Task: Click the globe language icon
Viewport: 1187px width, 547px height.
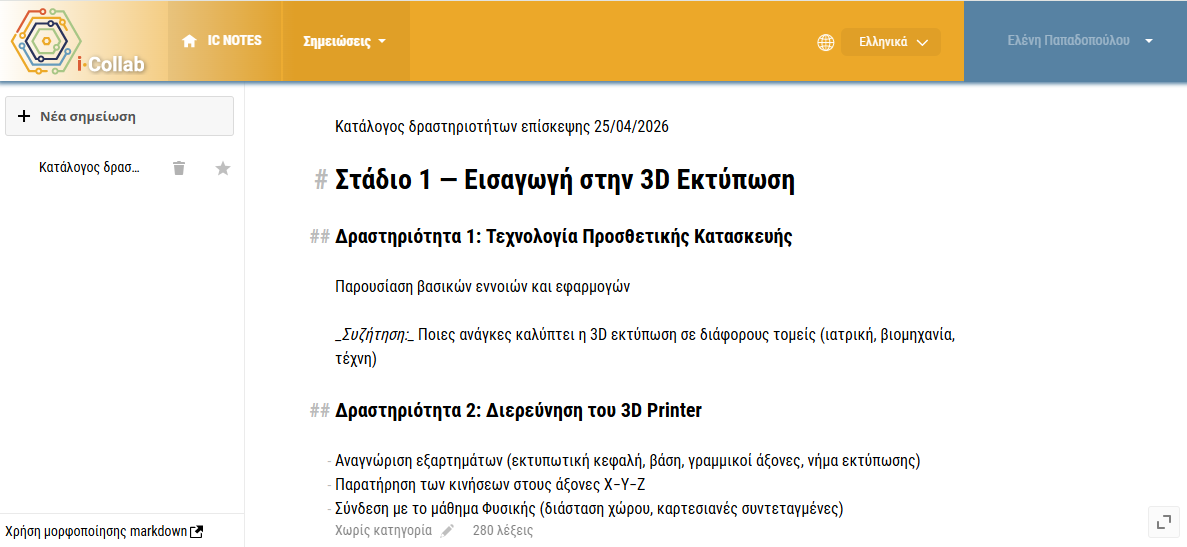Action: pos(826,42)
